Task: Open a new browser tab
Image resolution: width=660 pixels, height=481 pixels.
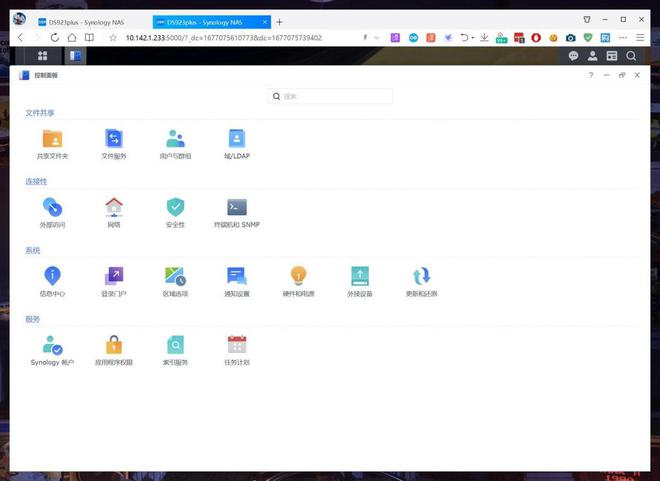Action: (279, 22)
